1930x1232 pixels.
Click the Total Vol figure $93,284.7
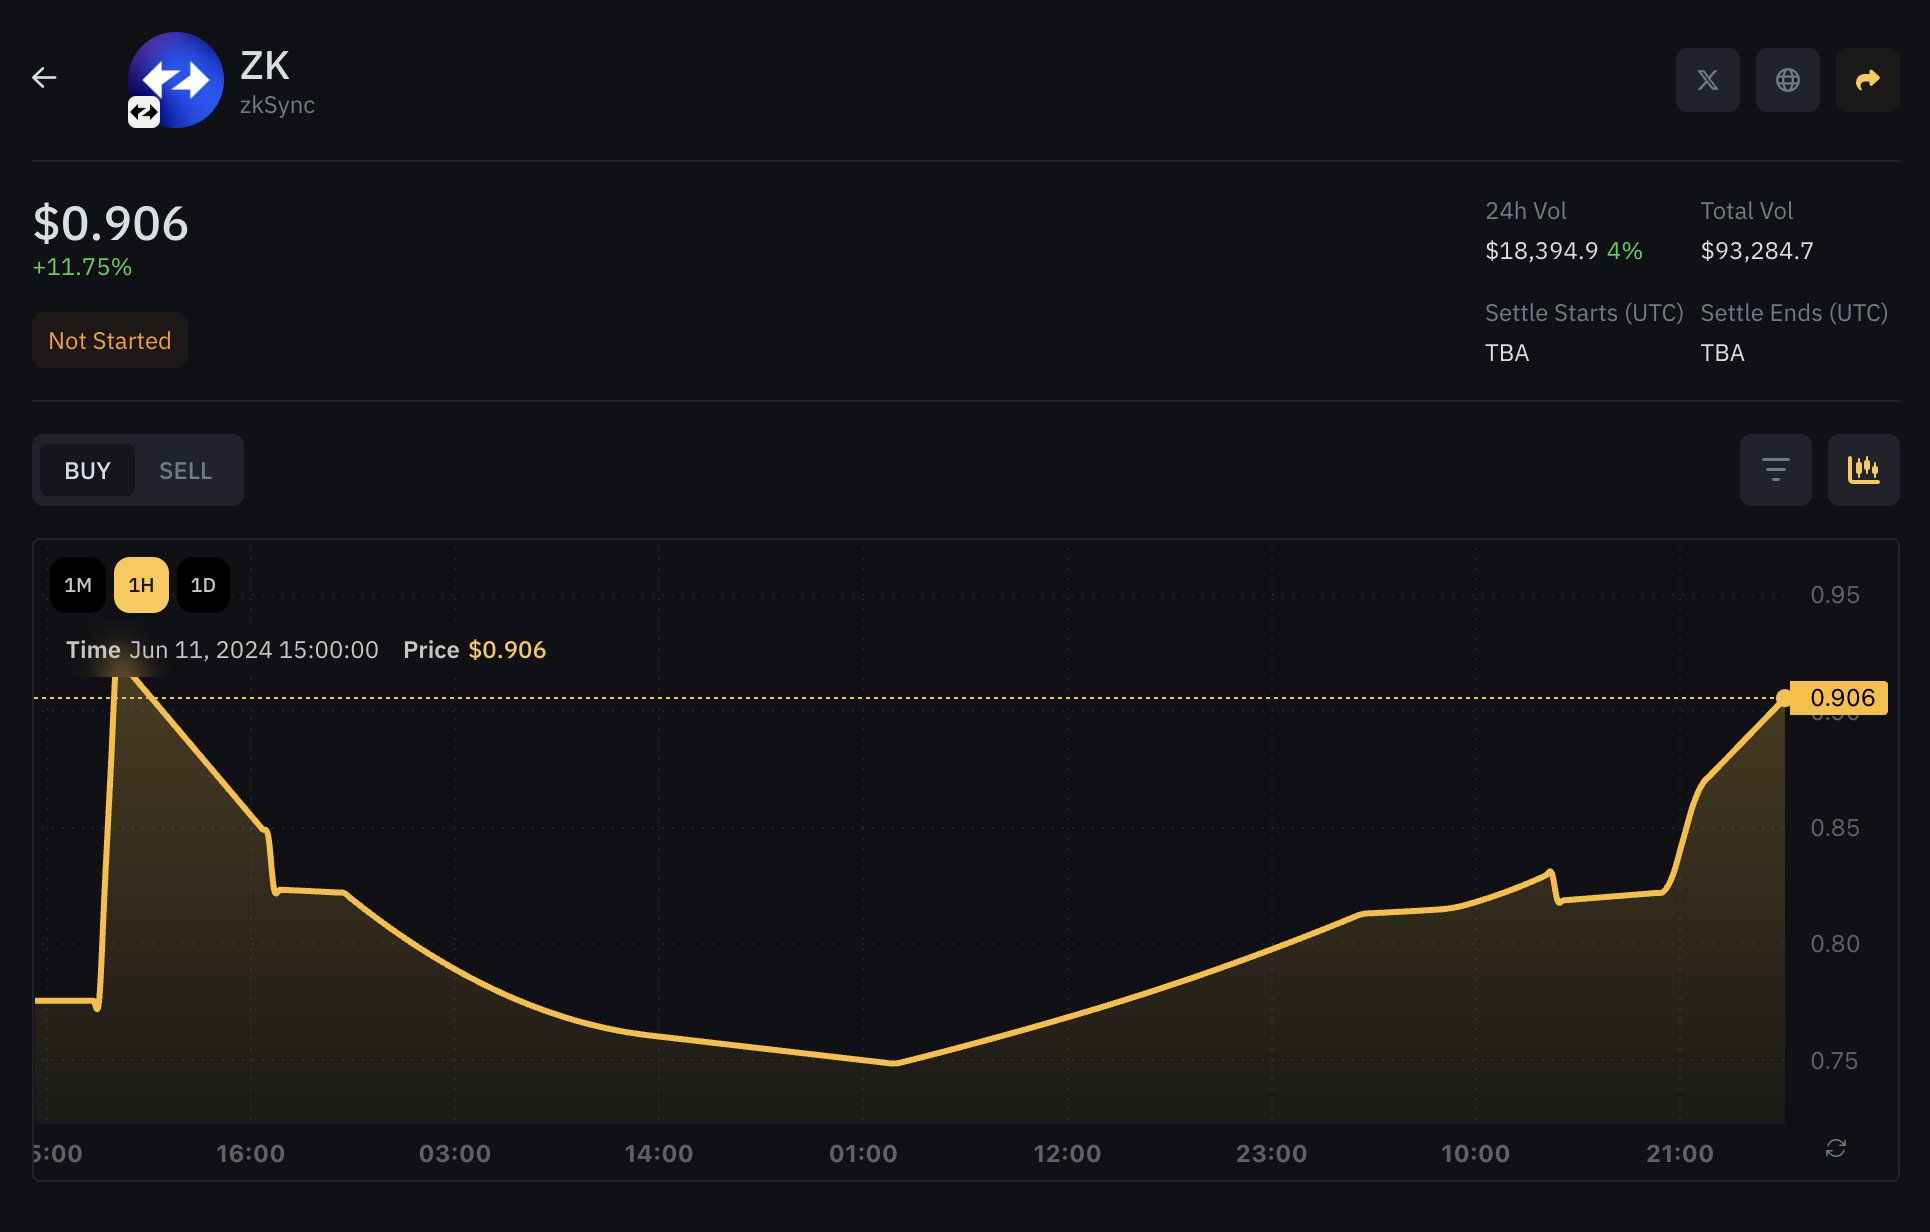click(x=1756, y=251)
